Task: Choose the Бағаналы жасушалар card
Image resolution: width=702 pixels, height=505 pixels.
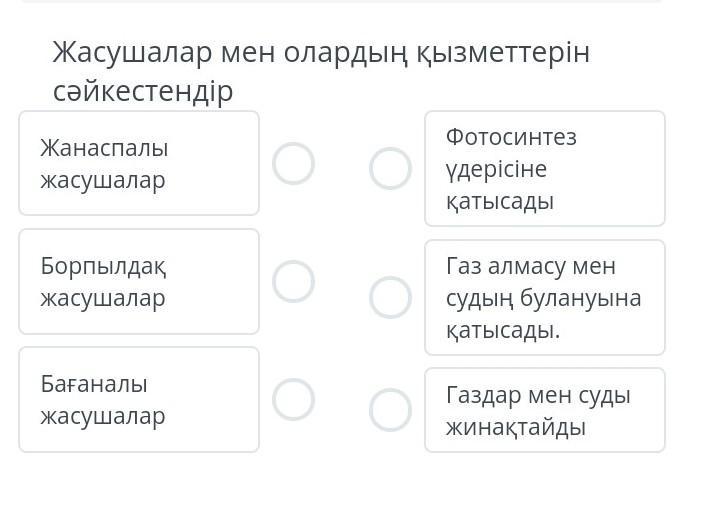Action: [x=139, y=399]
